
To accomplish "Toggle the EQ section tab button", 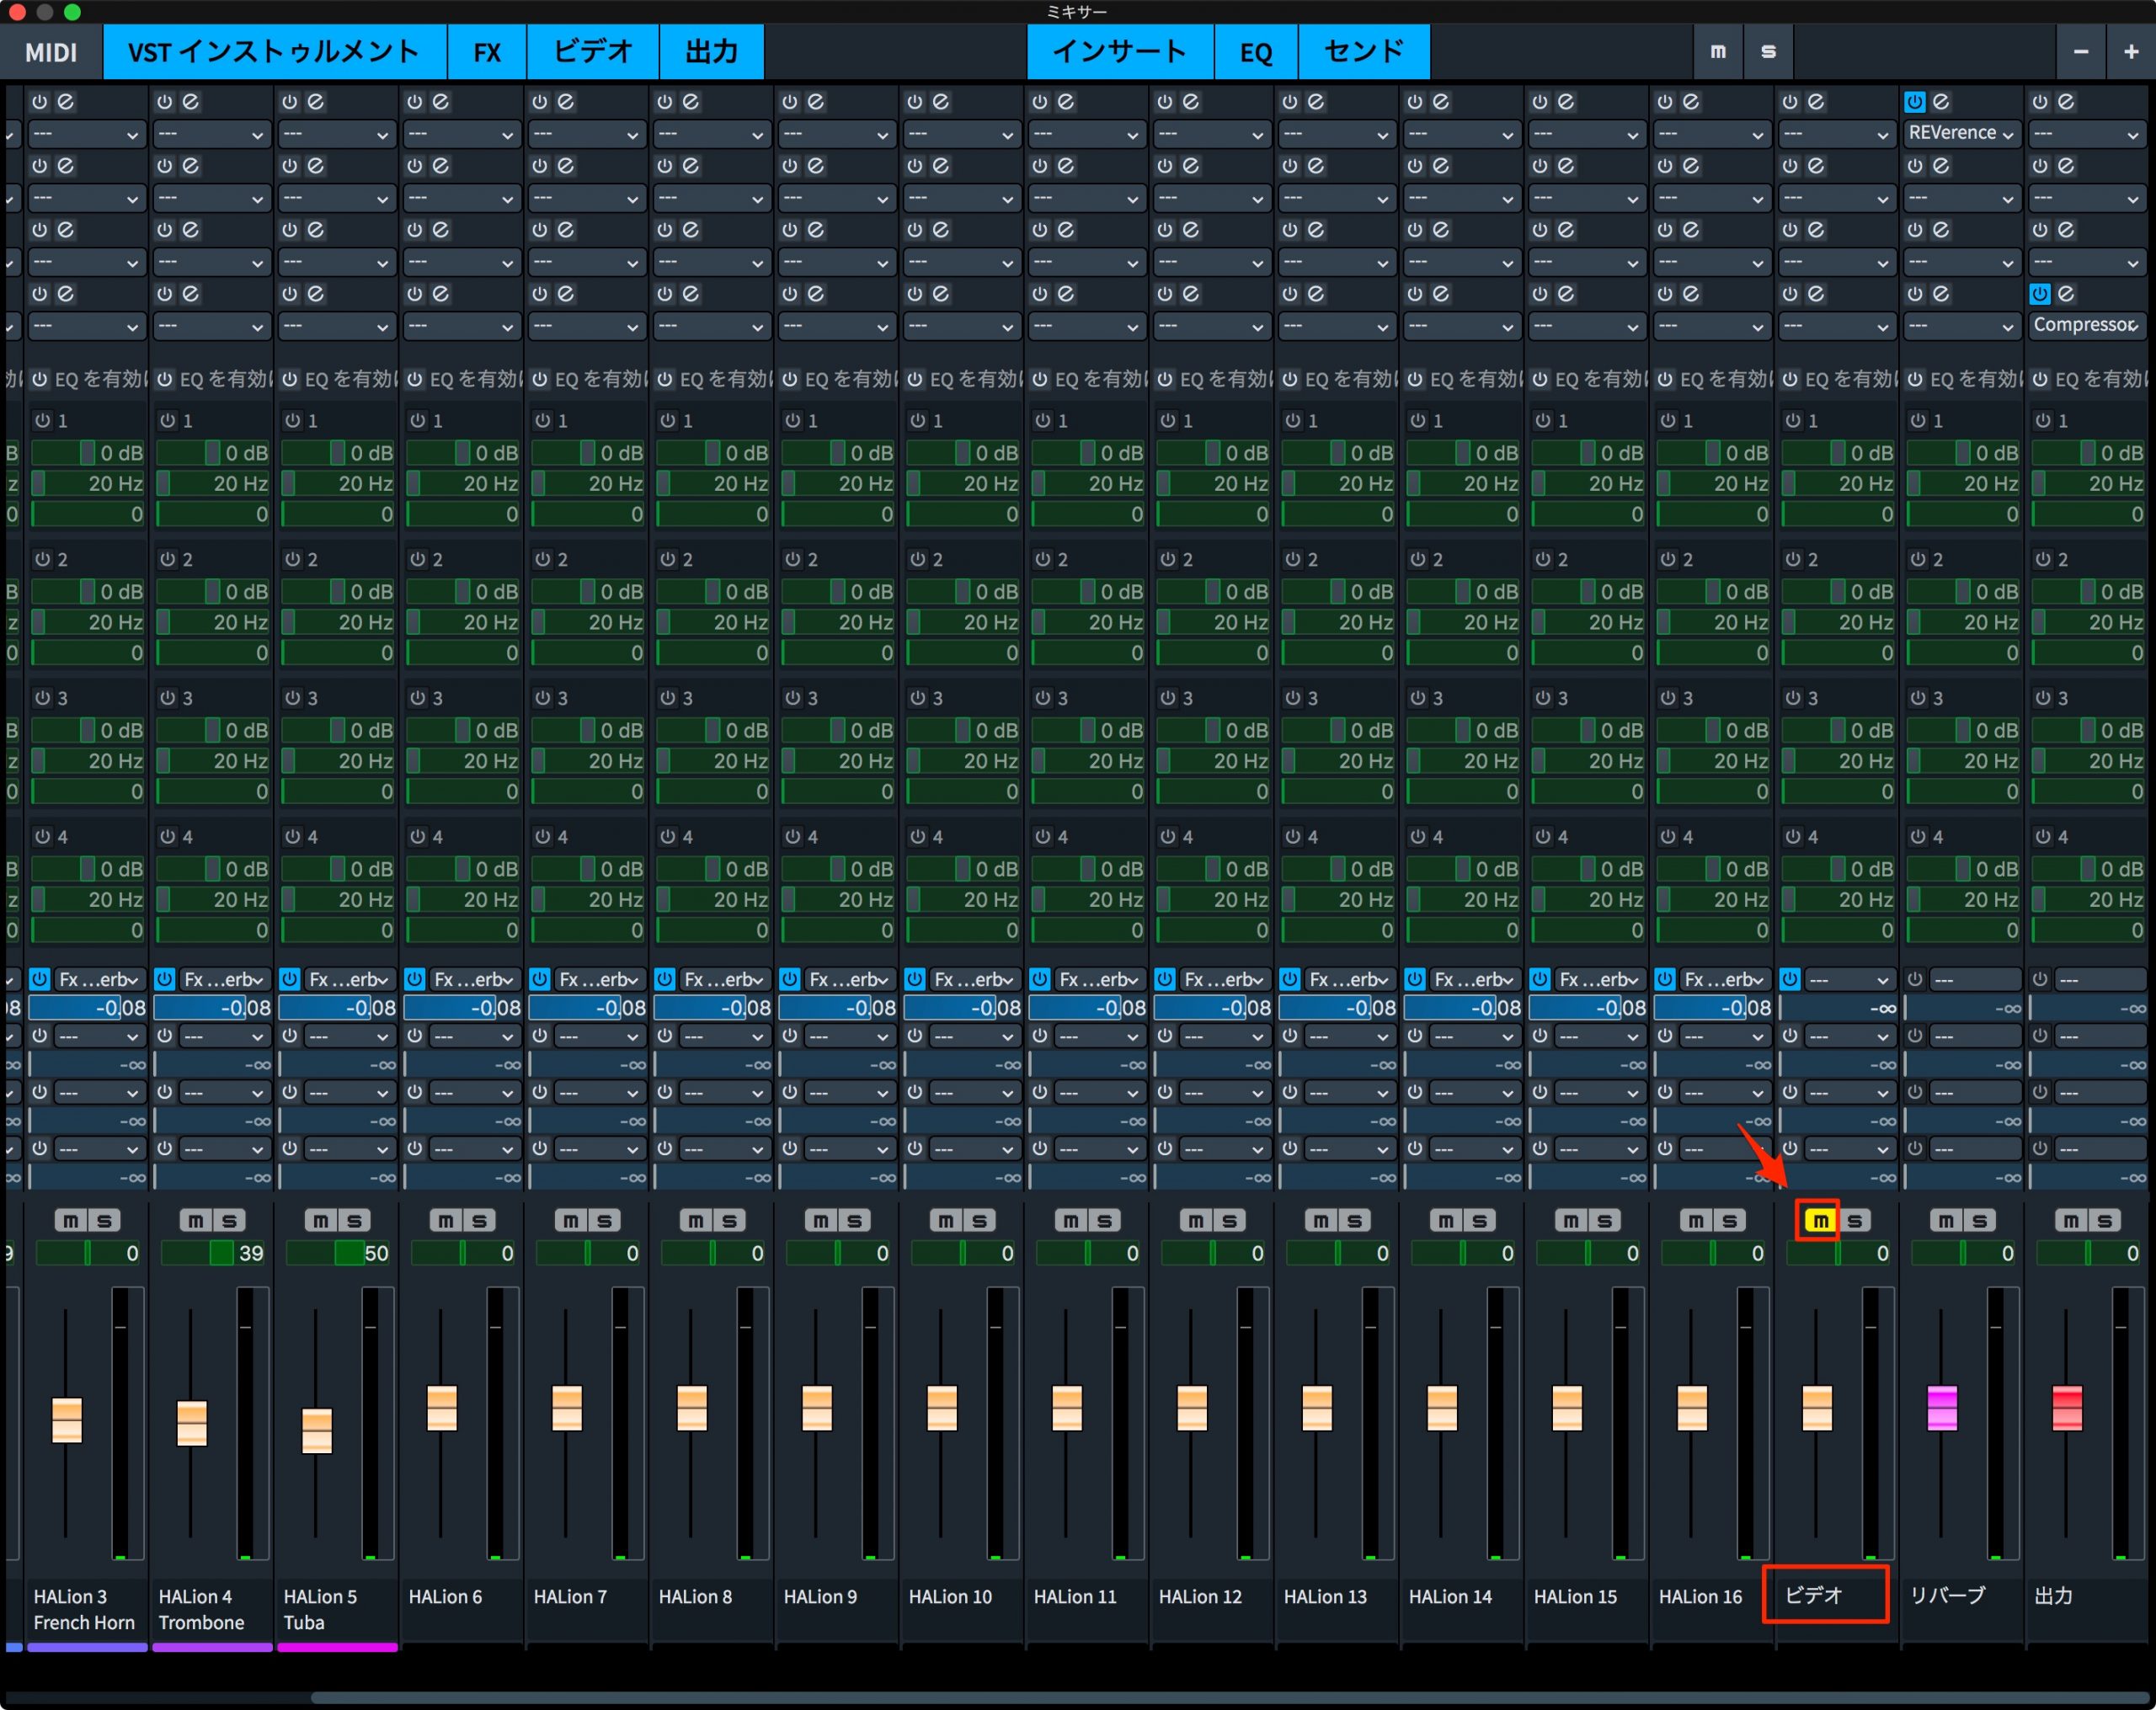I will [x=1256, y=51].
